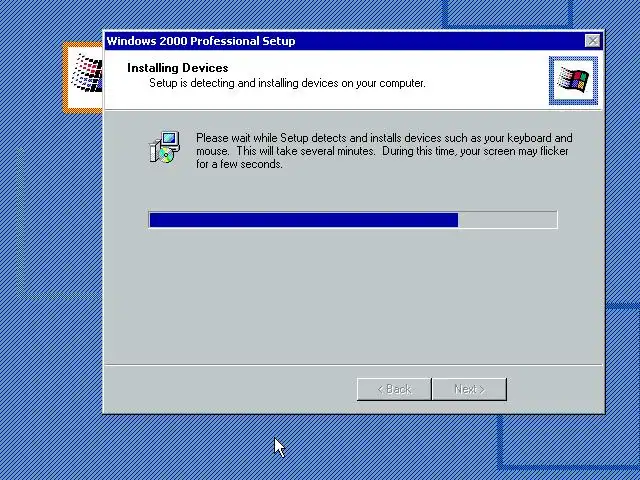The width and height of the screenshot is (640, 480).
Task: Click the device installation progress bar
Action: point(353,220)
